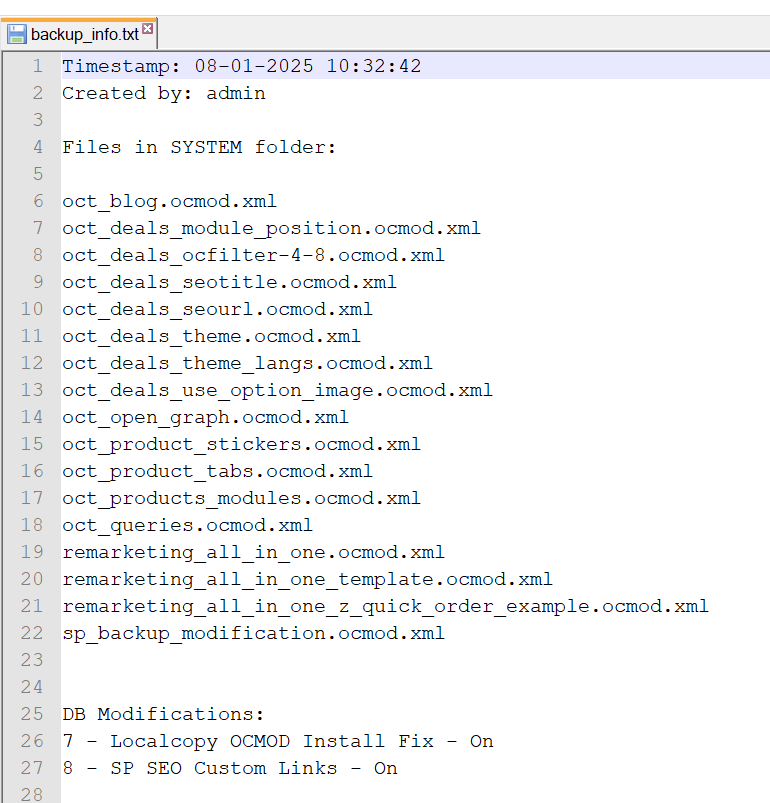Click remarketing_all_in_one_template.ocmod.xml line
The height and width of the screenshot is (803, 770).
(307, 580)
